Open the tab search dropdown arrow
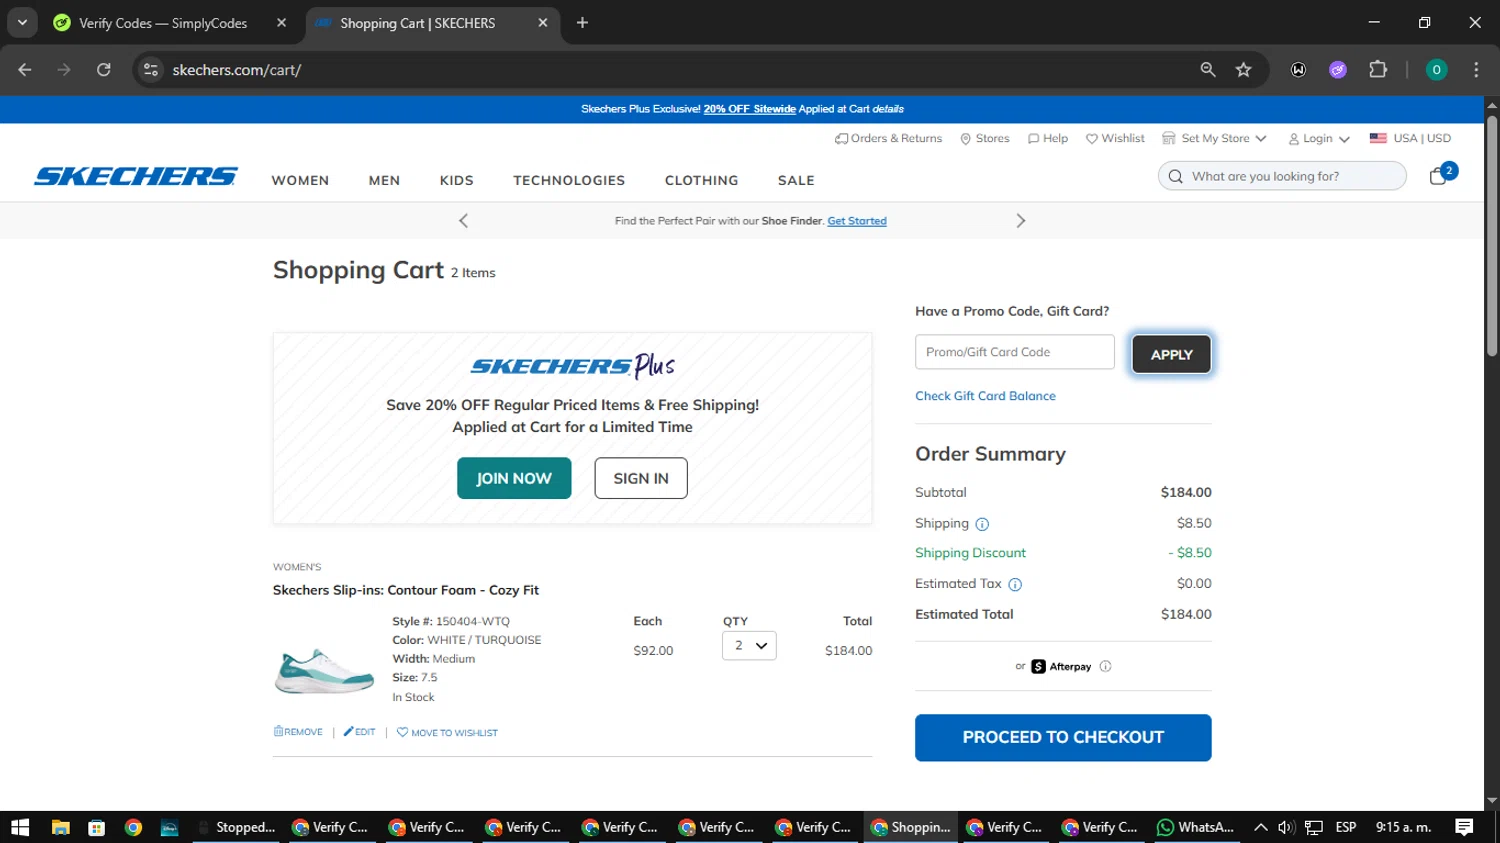1500x843 pixels. 22,23
